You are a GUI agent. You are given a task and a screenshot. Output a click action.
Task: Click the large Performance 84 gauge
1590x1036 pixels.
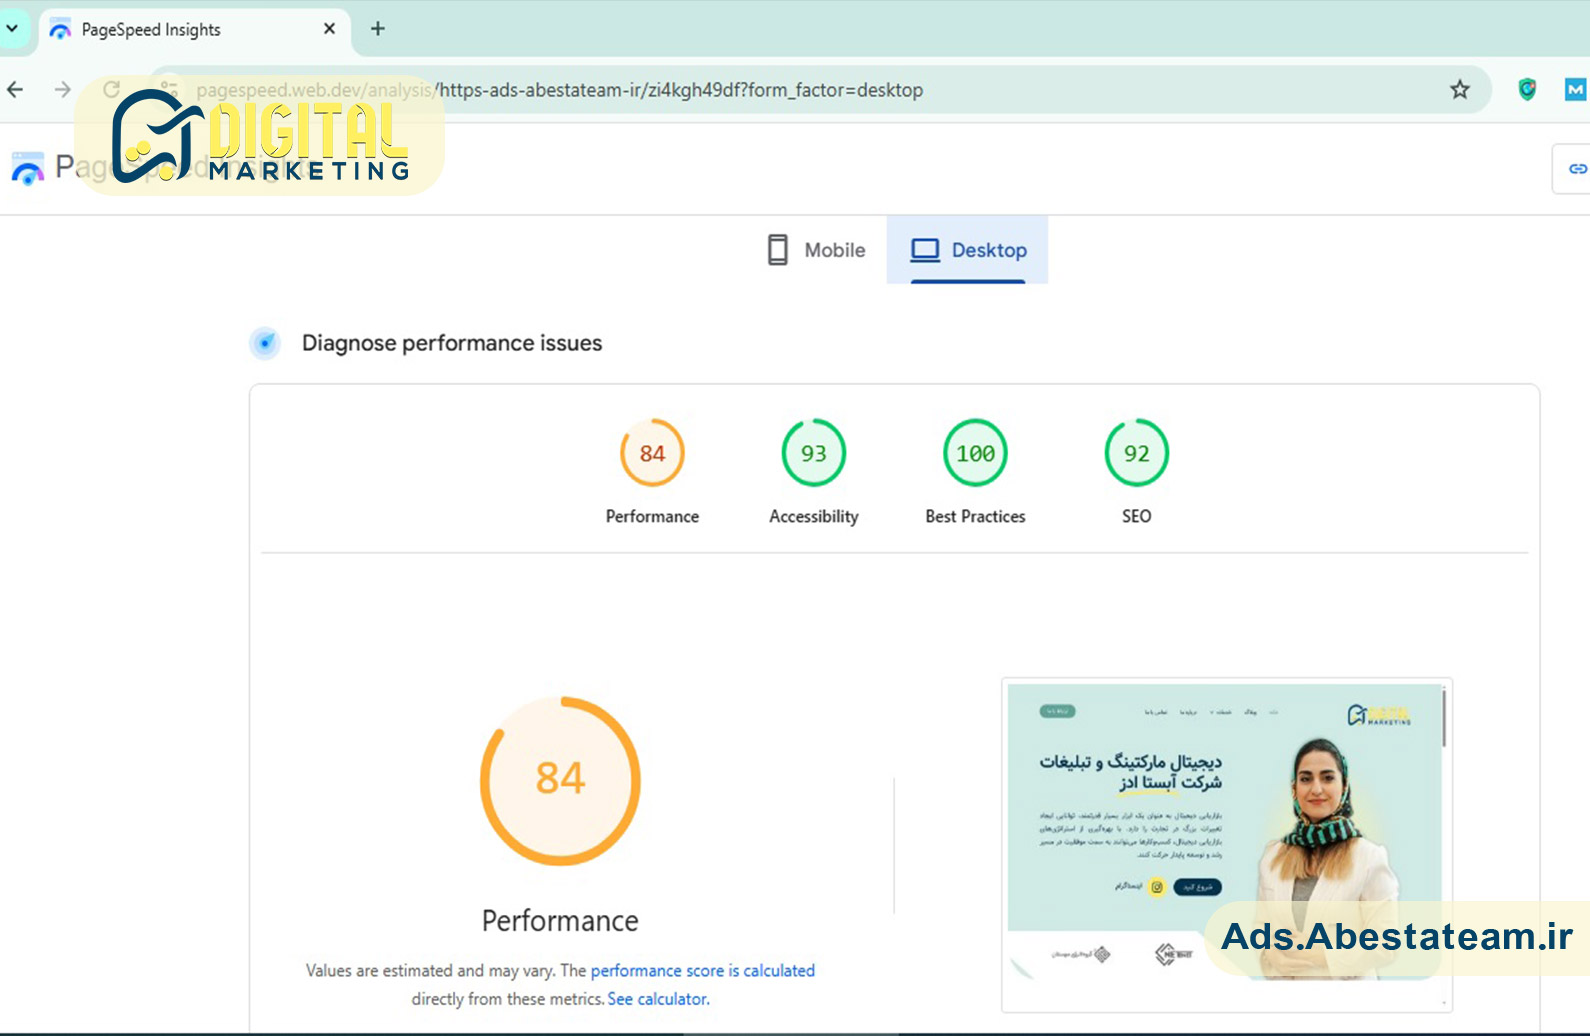coord(560,780)
